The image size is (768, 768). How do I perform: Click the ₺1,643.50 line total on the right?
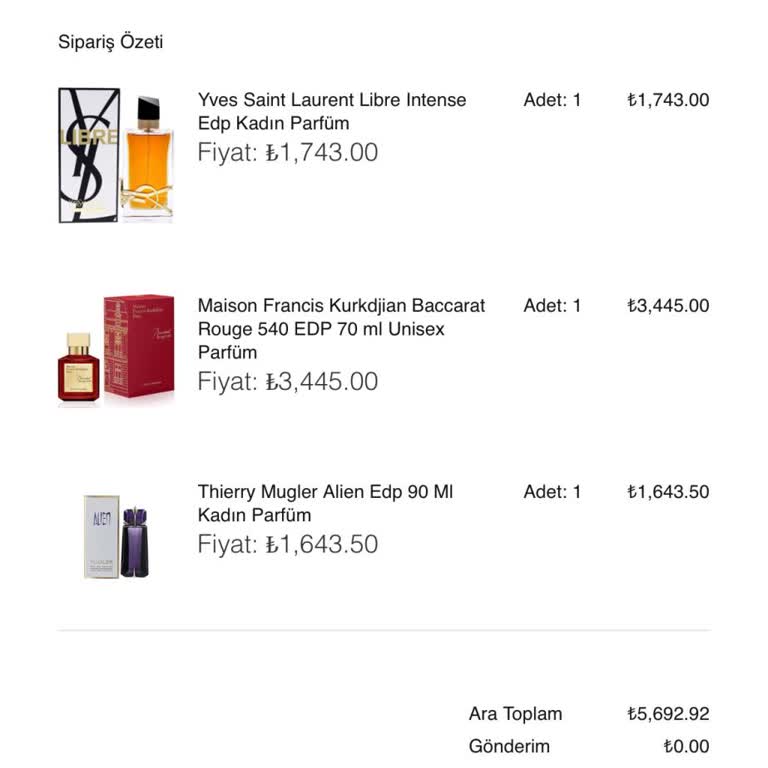point(668,492)
